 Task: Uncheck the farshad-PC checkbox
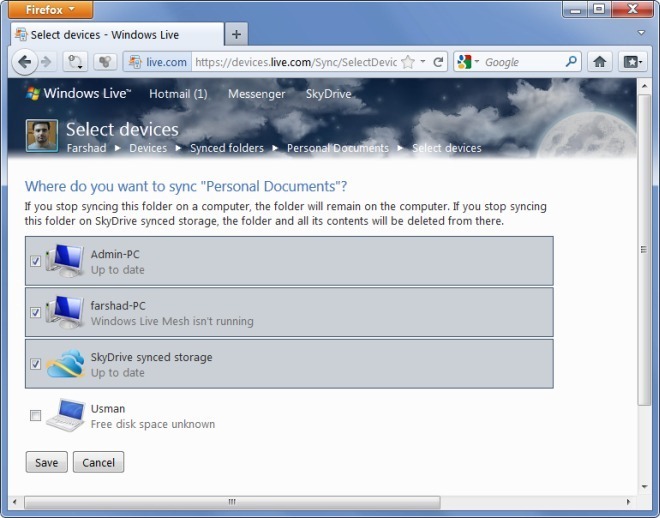pyautogui.click(x=35, y=312)
